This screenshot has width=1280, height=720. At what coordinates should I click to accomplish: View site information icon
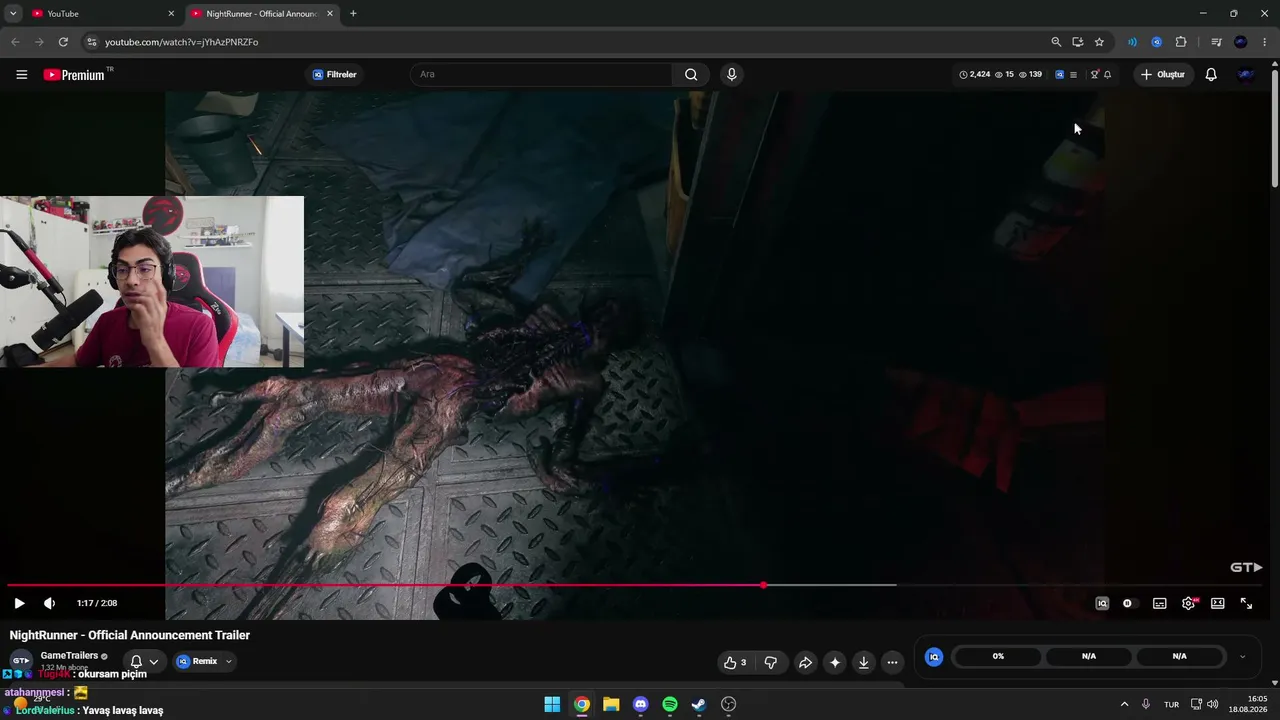(91, 42)
